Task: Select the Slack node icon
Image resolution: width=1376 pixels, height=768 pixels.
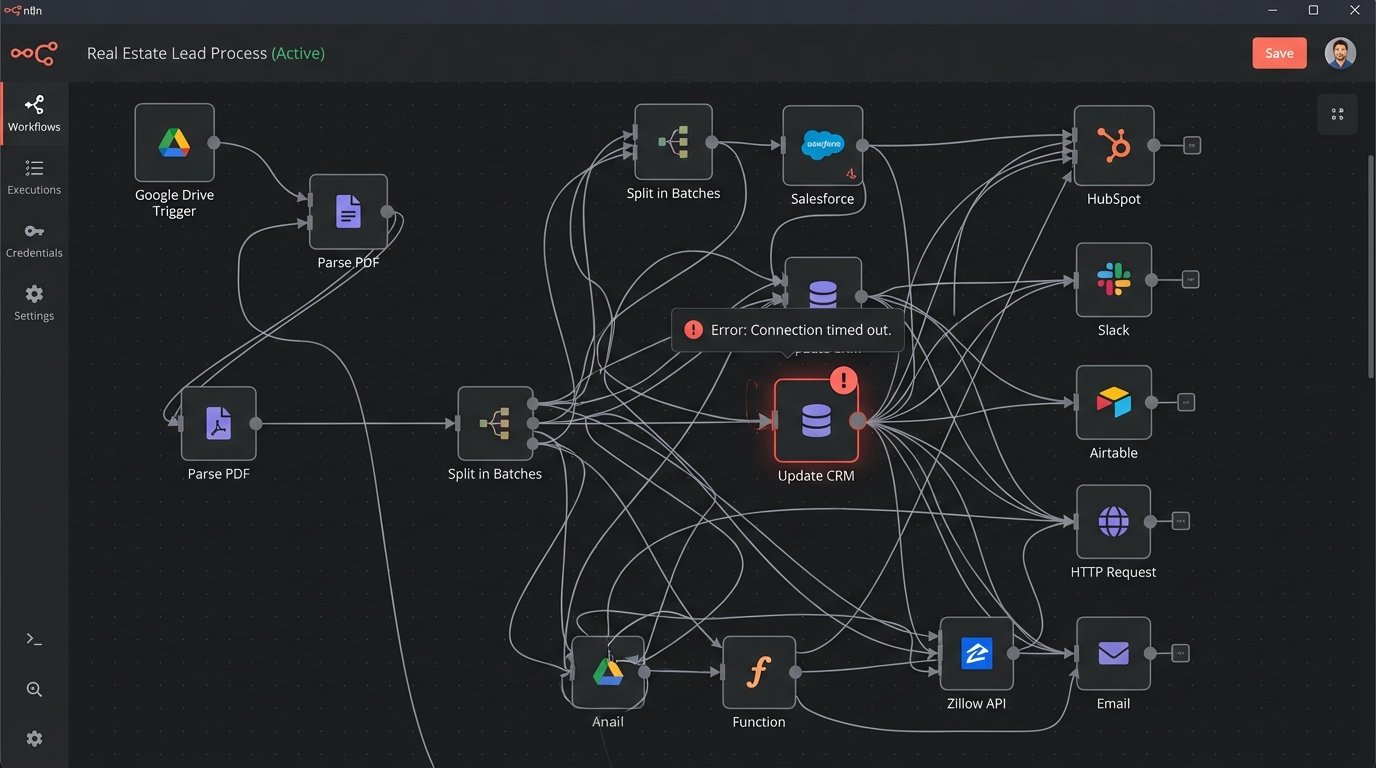Action: (1113, 280)
